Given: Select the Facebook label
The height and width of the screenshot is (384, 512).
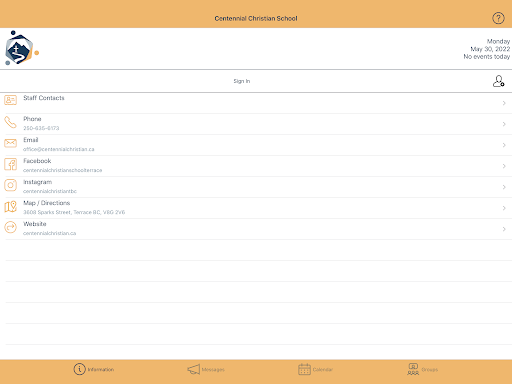Looking at the screenshot, I should (37, 161).
